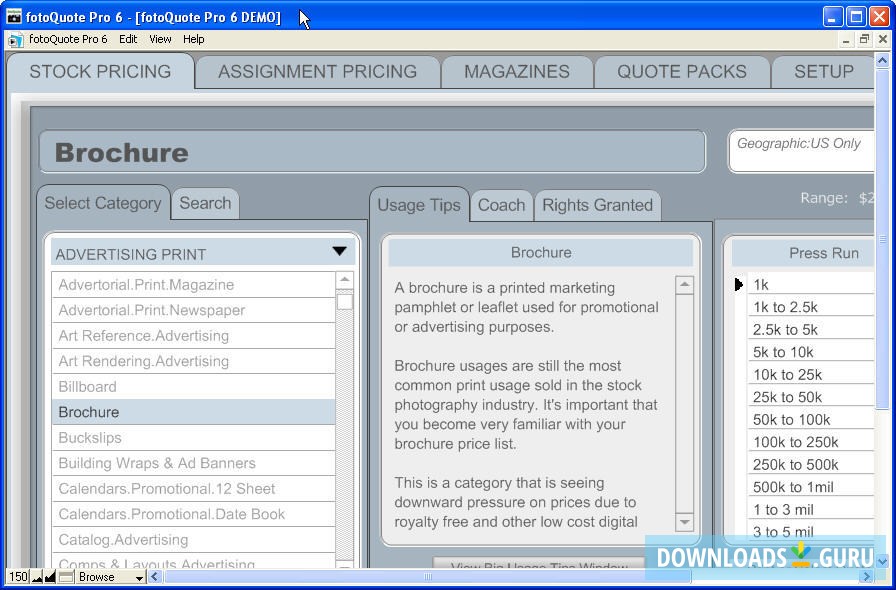Click the horizontal scrollbar thumb

coord(428,576)
